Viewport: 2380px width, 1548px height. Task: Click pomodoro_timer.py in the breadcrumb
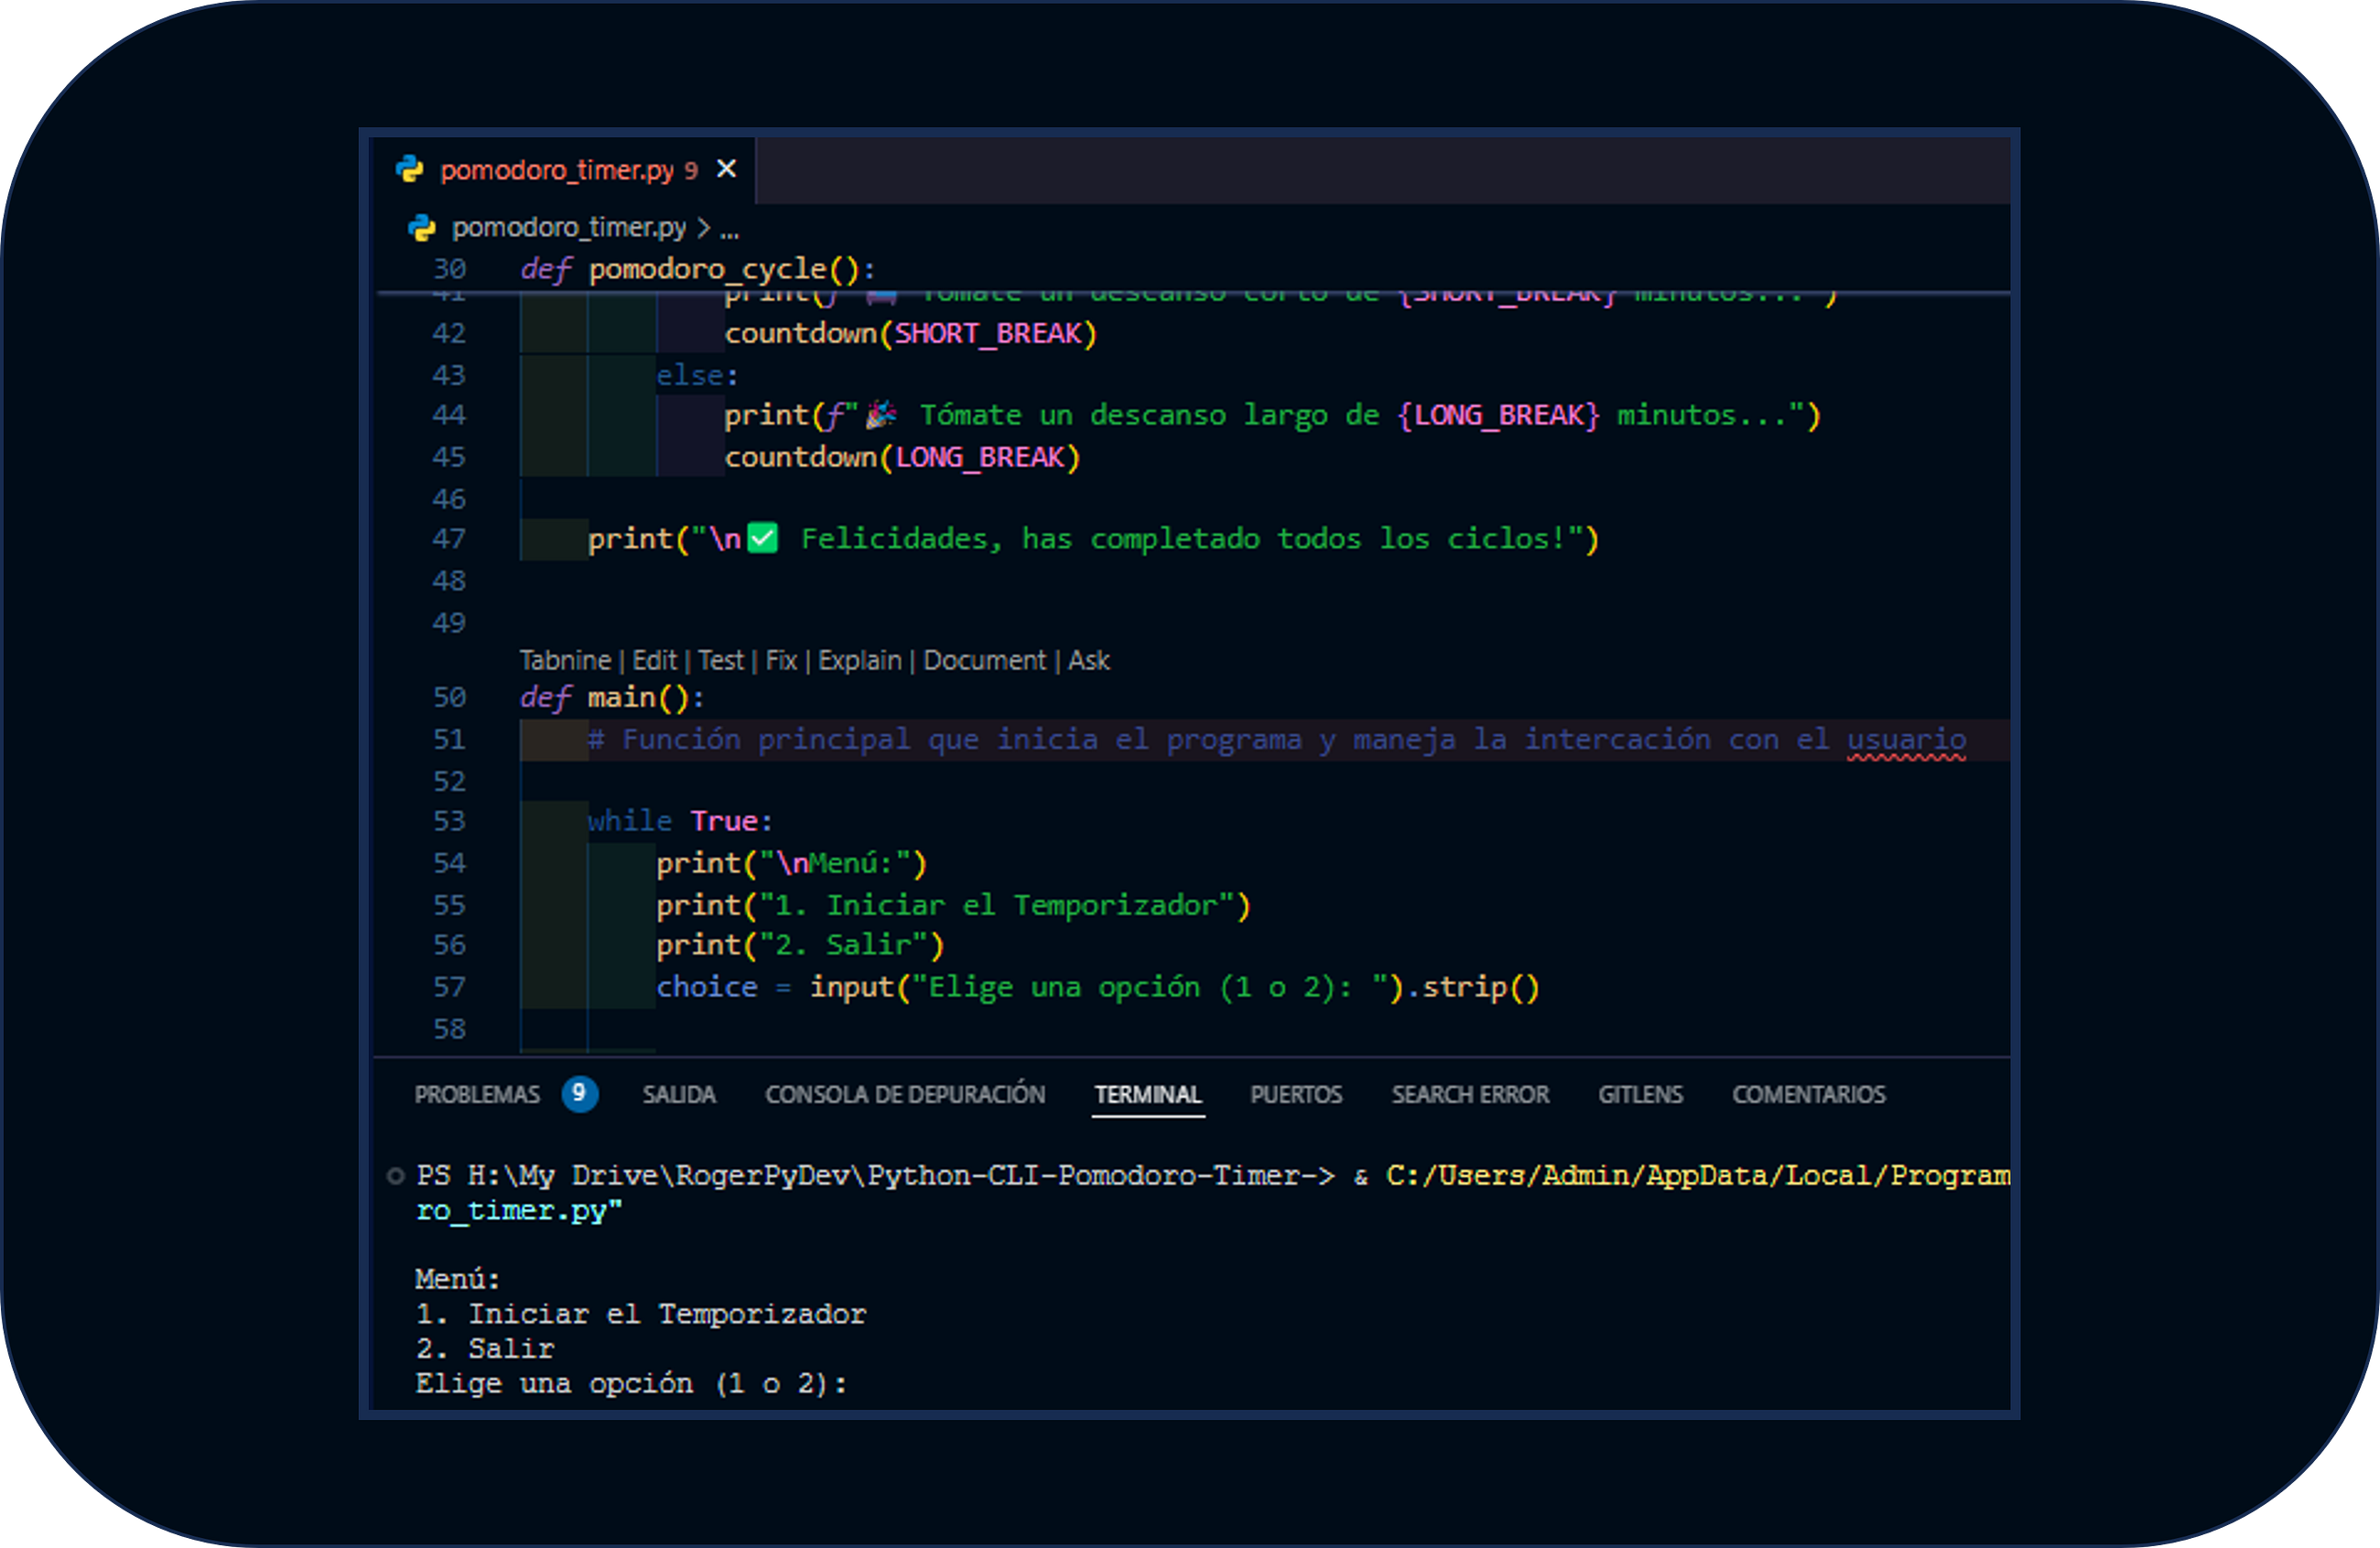click(x=569, y=228)
